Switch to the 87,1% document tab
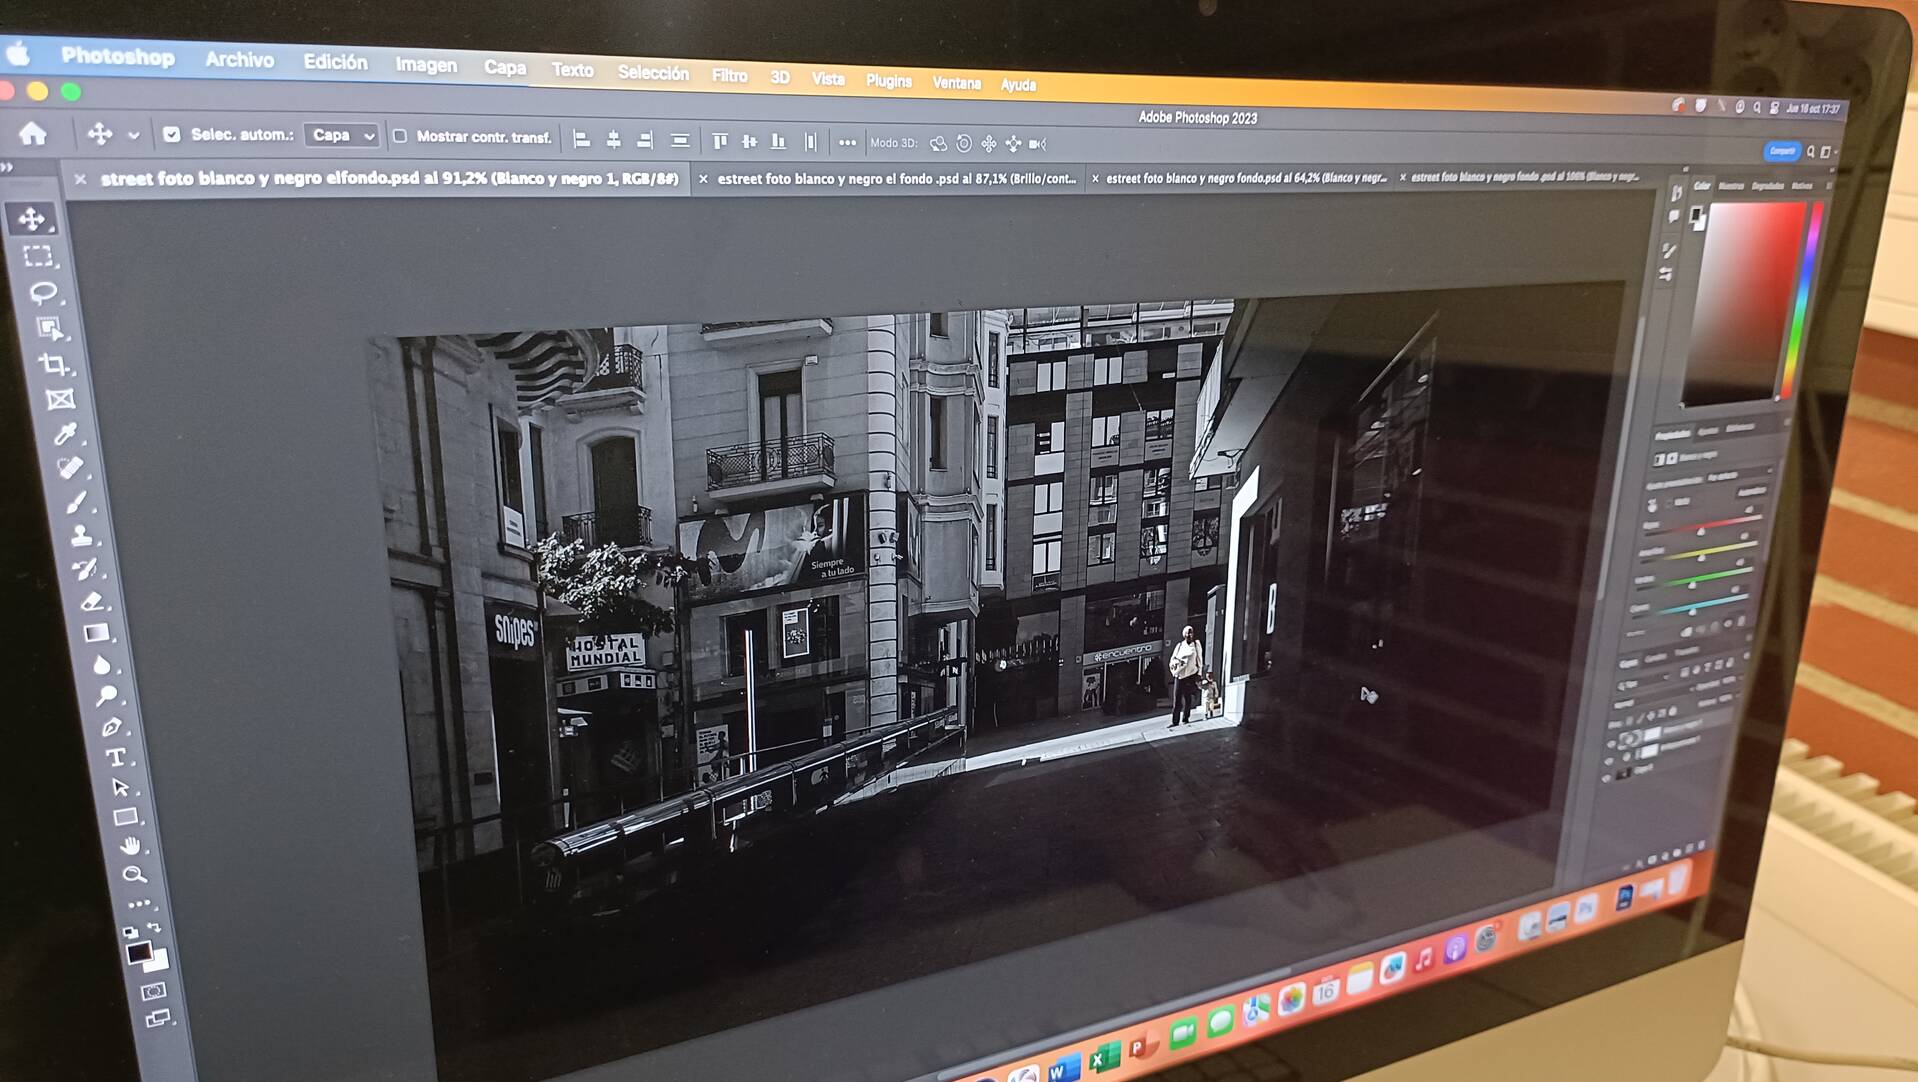 click(895, 179)
